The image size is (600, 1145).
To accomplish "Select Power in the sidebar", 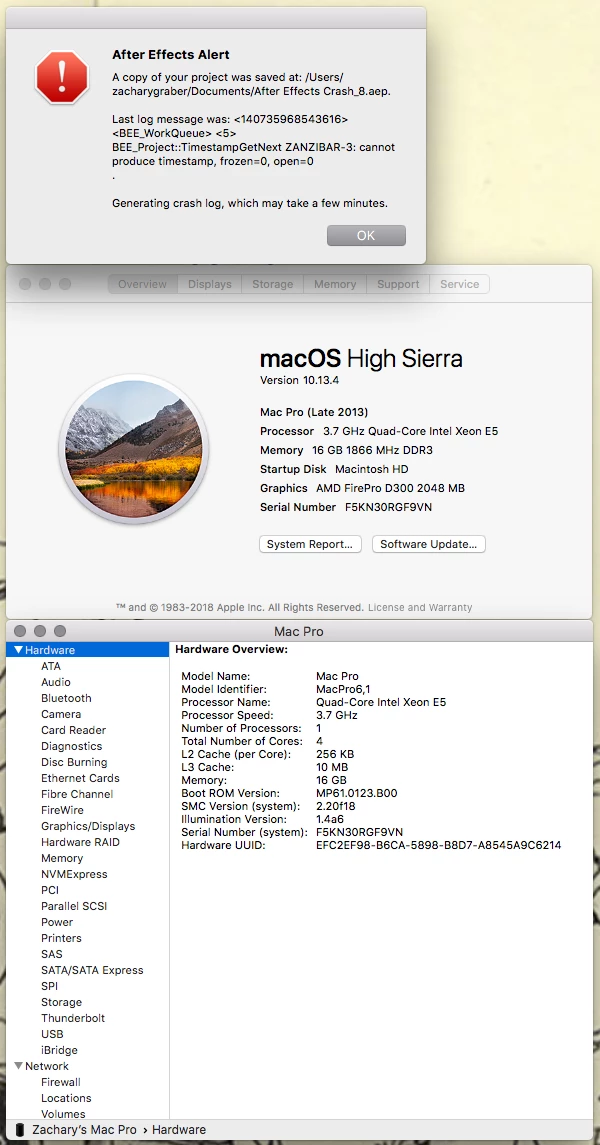I will click(57, 922).
